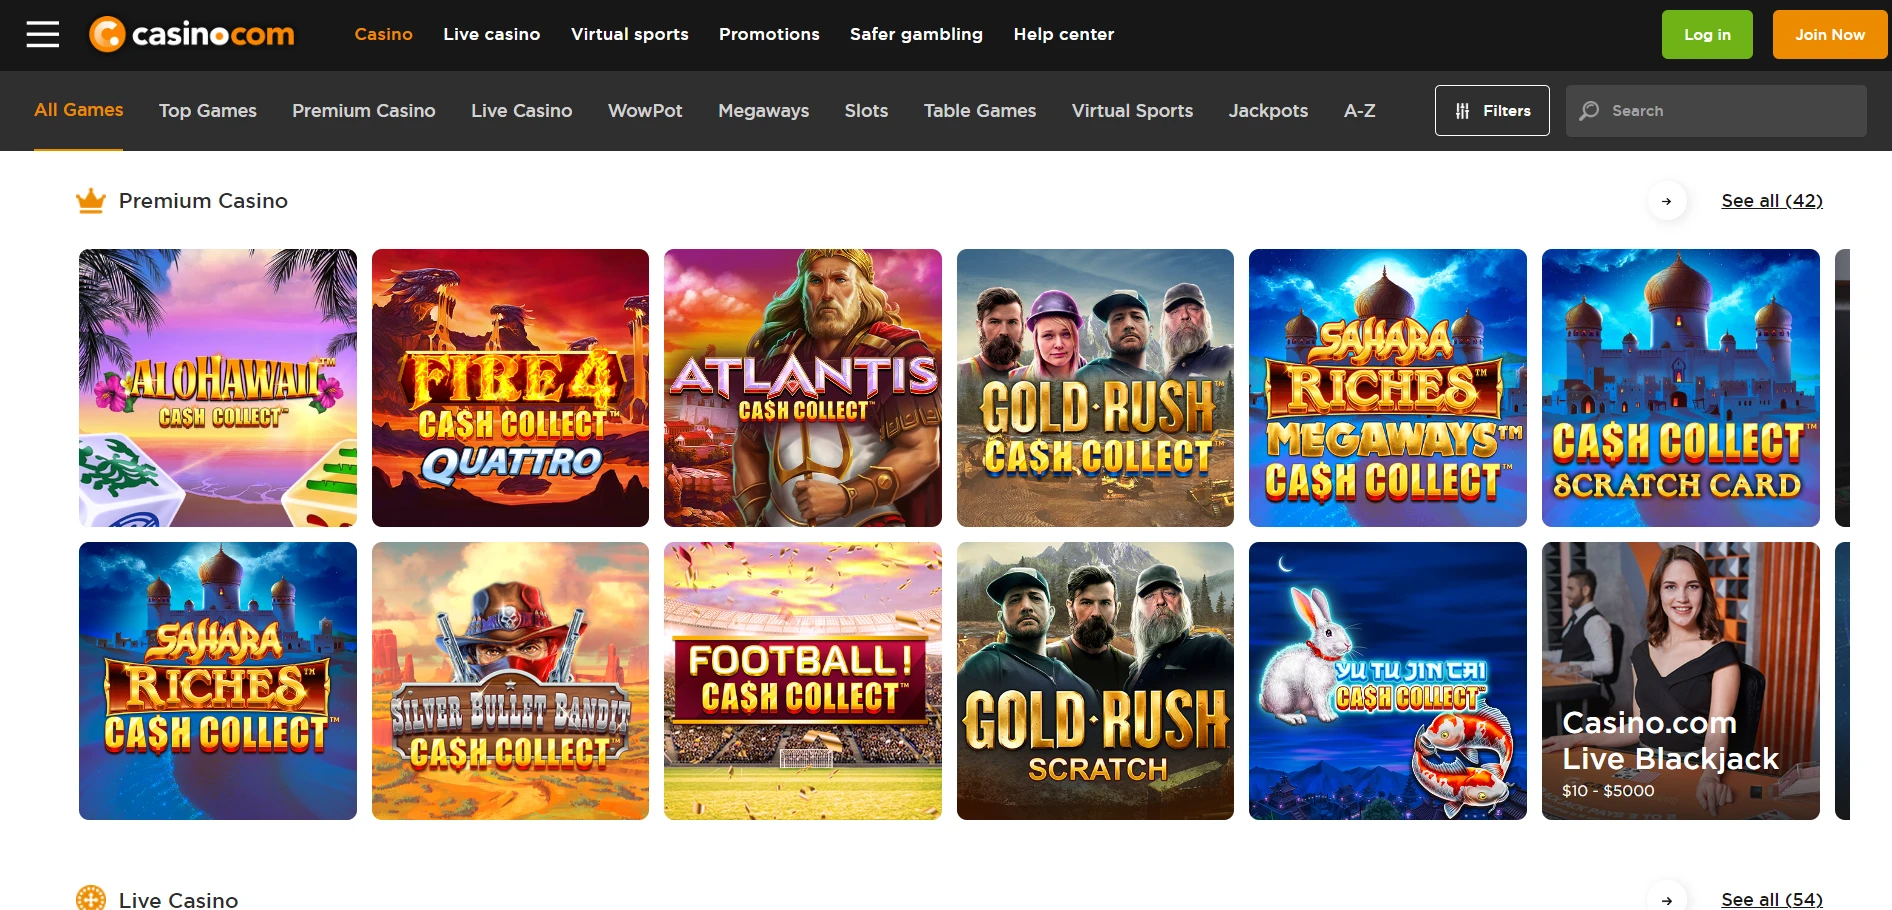Screen dimensions: 1892x910
Task: Open Gold Rush Cash Collect game
Action: (1095, 388)
